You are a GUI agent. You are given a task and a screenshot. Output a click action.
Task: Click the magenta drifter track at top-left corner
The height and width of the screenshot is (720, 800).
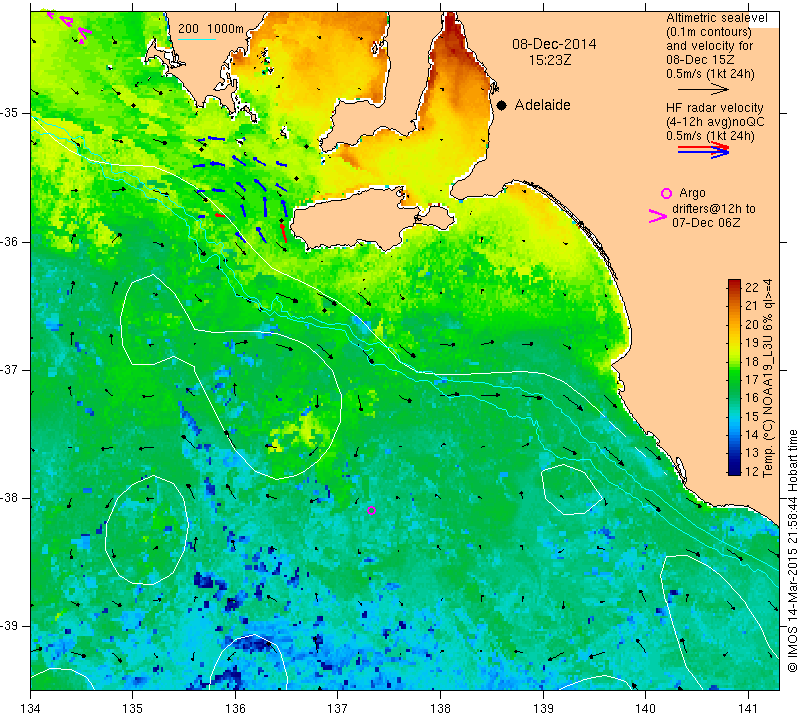pyautogui.click(x=68, y=24)
